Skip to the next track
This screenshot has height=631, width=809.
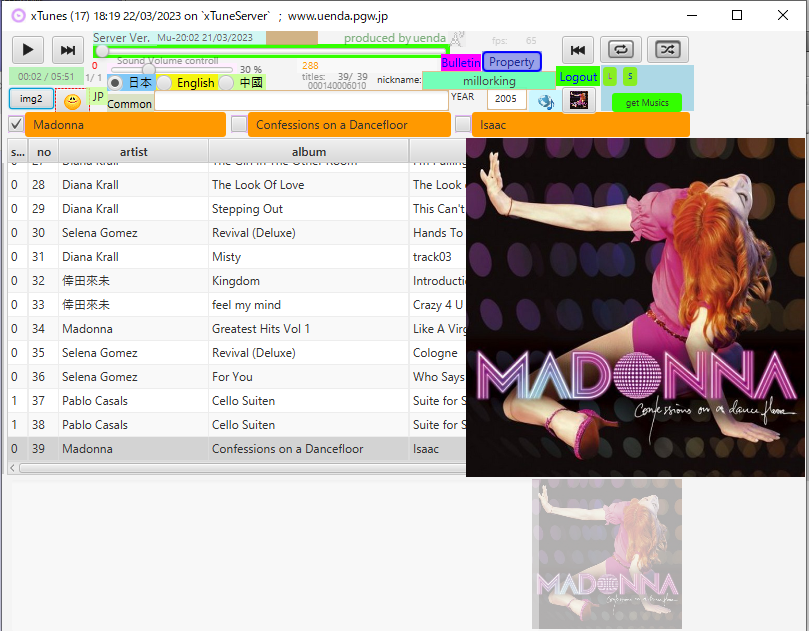[x=68, y=50]
